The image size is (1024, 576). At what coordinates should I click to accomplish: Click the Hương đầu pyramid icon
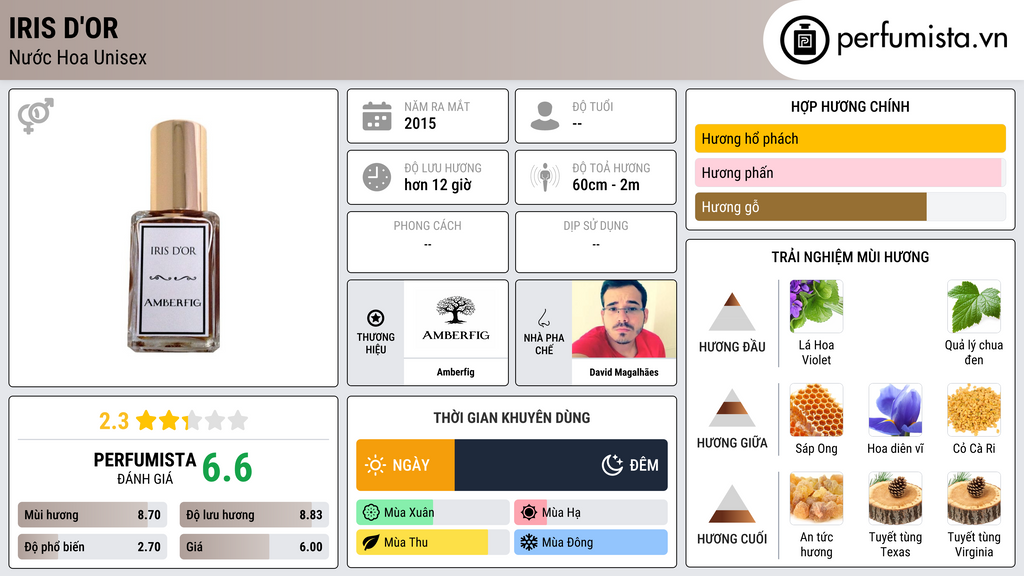tap(732, 312)
